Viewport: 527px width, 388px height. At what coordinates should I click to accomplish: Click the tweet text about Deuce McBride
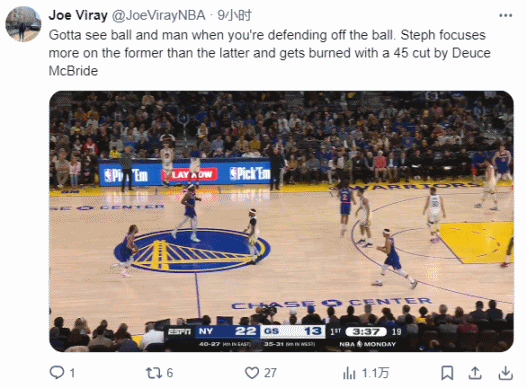(x=270, y=53)
